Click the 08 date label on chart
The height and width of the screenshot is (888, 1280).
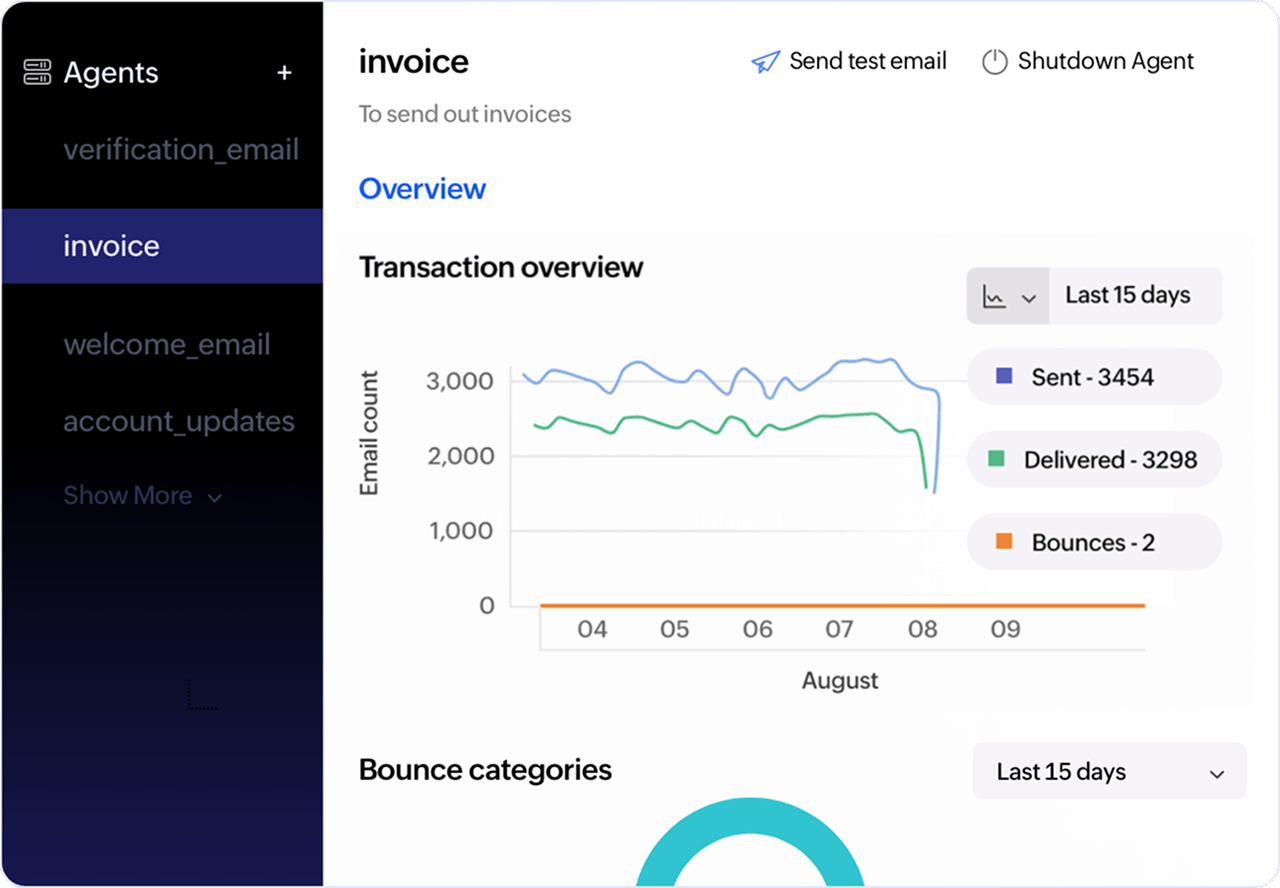click(922, 629)
